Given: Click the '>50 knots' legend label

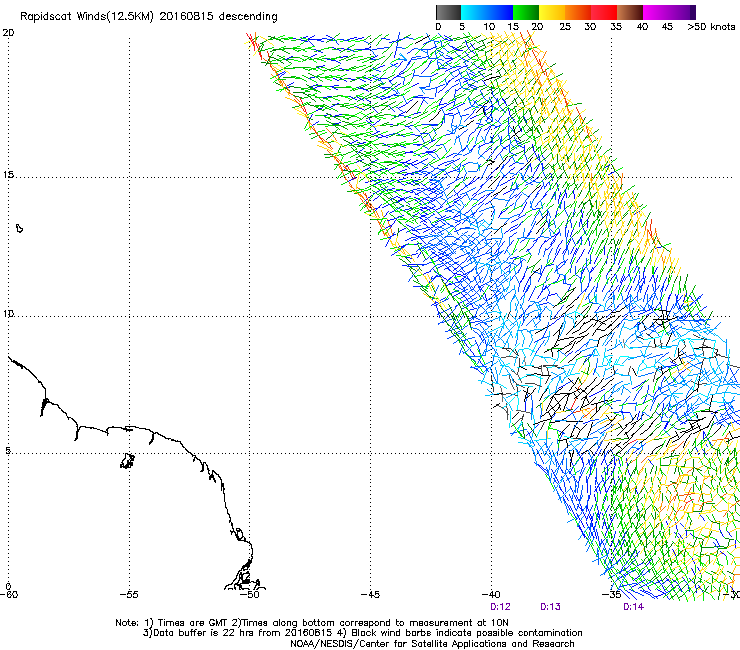Looking at the screenshot, I should [x=711, y=27].
